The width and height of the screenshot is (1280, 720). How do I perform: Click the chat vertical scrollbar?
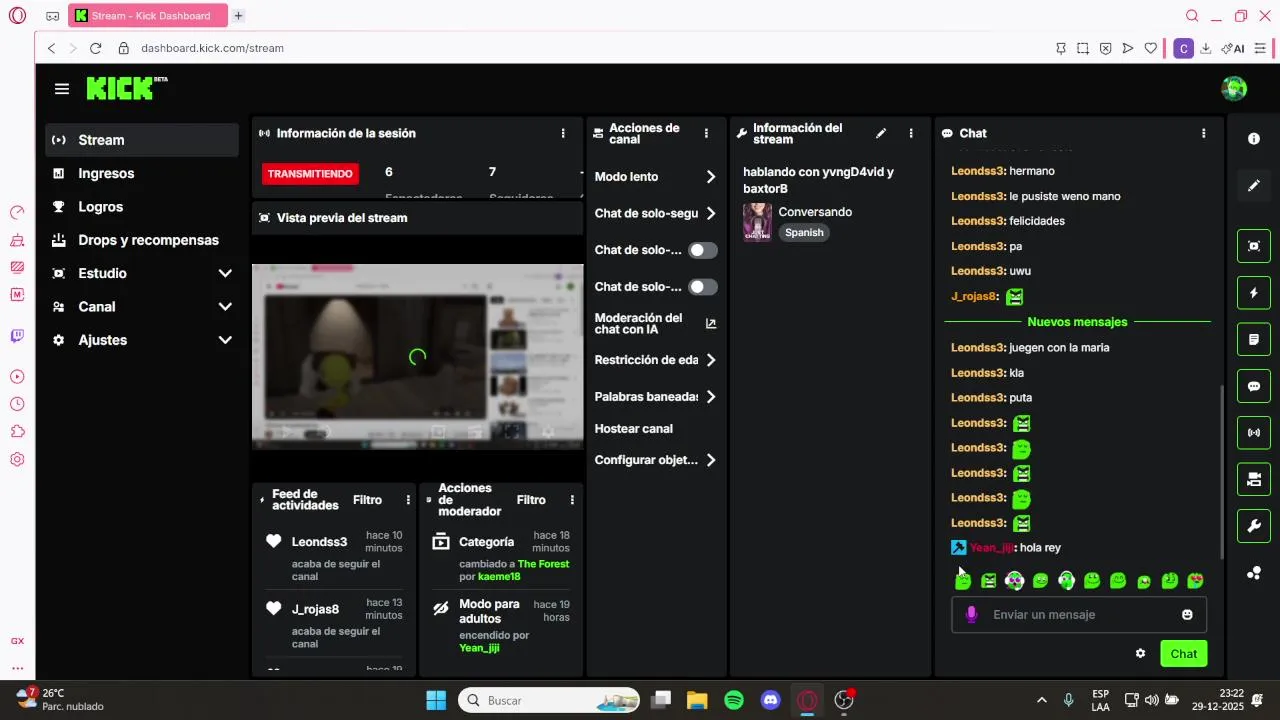[x=1222, y=472]
